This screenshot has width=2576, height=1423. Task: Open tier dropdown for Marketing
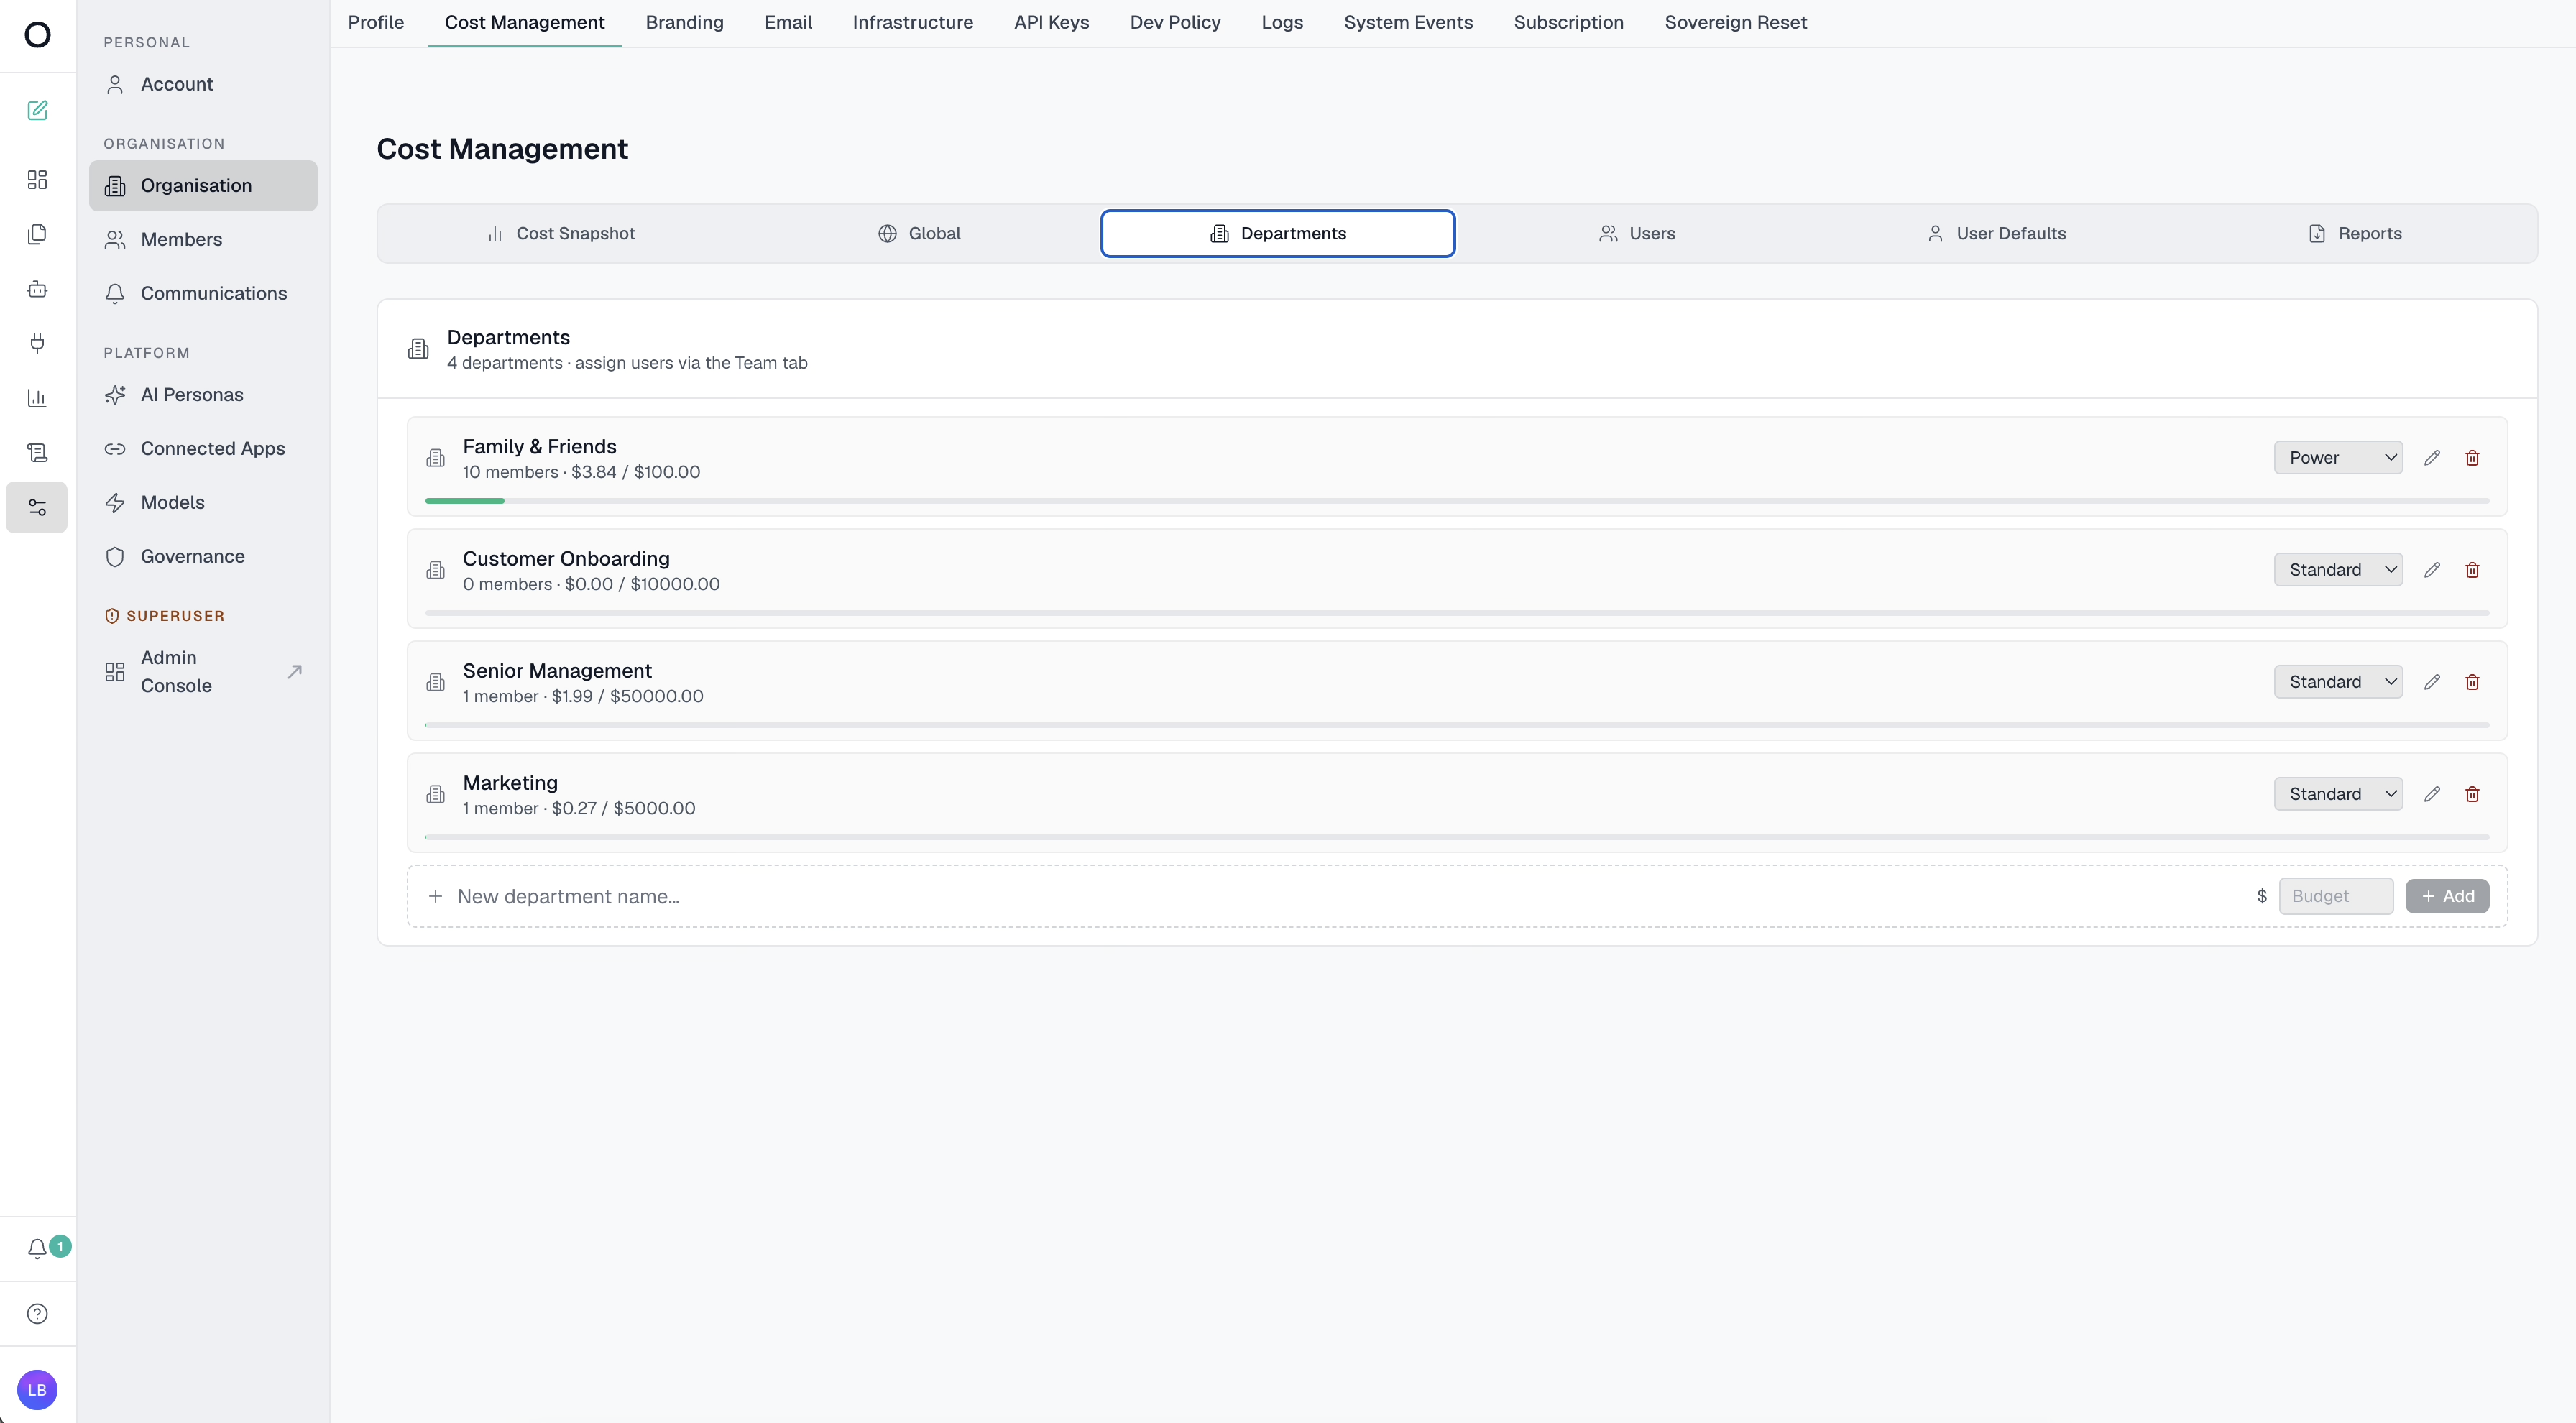point(2338,794)
